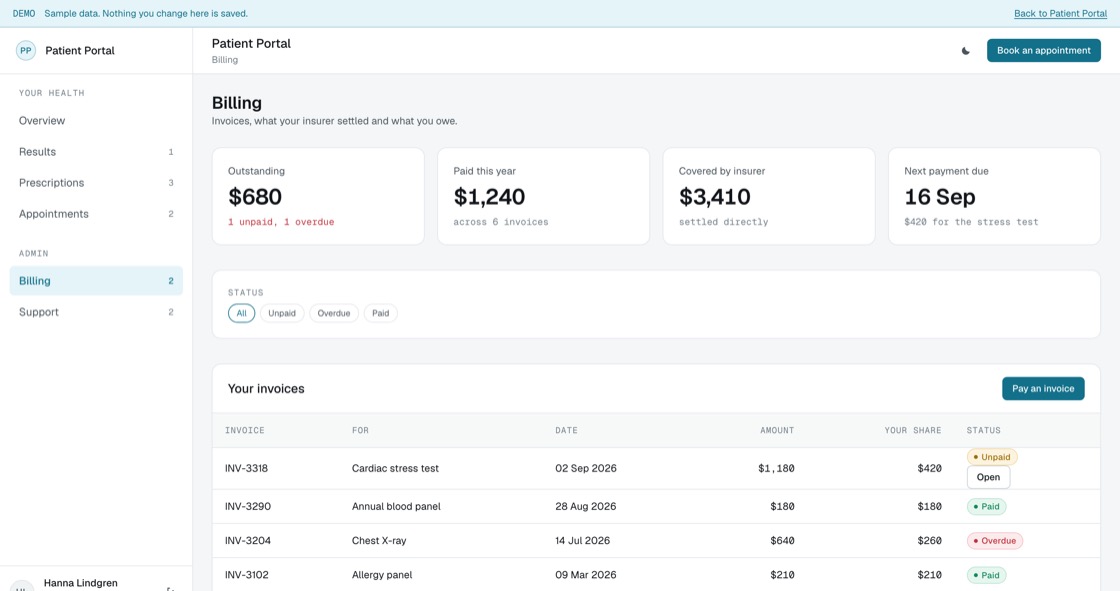Screen dimensions: 1120x591
Task: Click invoice number INV-3102
Action: tap(247, 575)
